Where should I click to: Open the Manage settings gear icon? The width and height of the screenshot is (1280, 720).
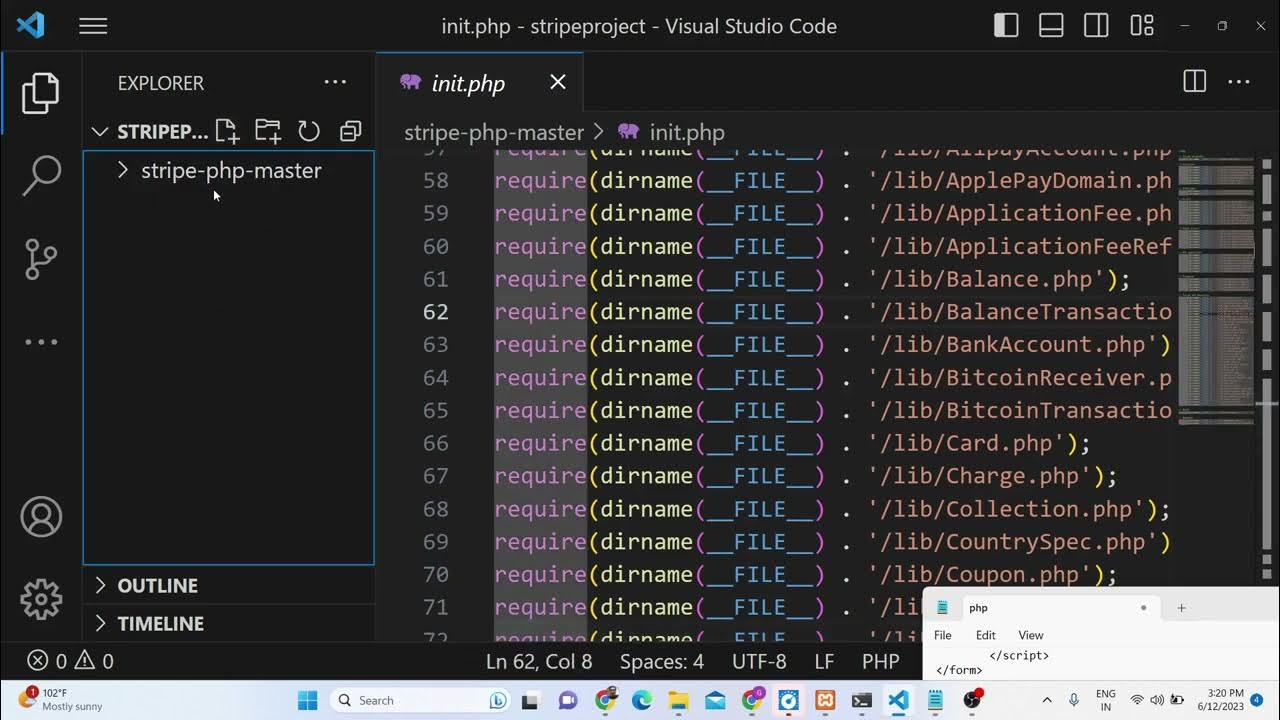coord(41,599)
